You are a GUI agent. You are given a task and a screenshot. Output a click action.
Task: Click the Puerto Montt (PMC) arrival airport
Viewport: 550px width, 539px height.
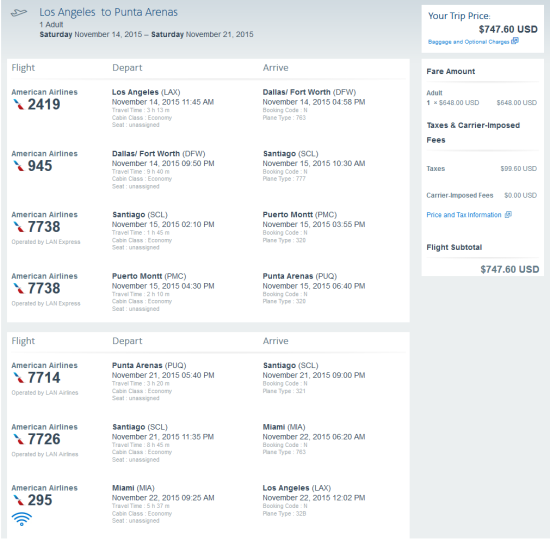pyautogui.click(x=300, y=215)
